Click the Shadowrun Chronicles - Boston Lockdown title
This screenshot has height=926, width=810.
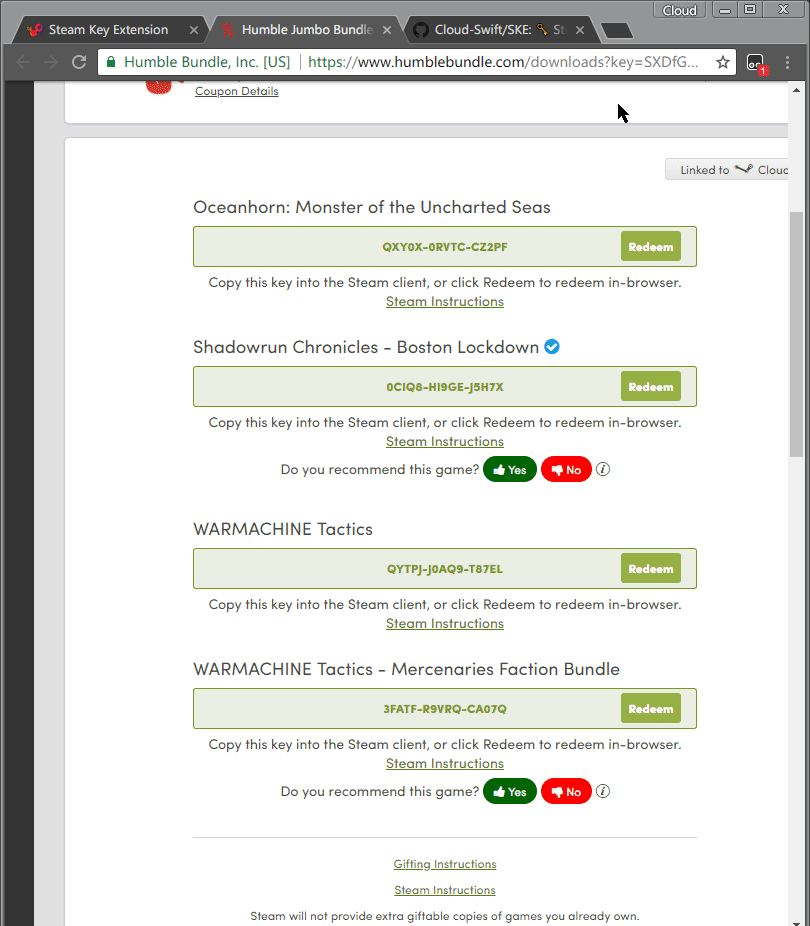click(366, 347)
